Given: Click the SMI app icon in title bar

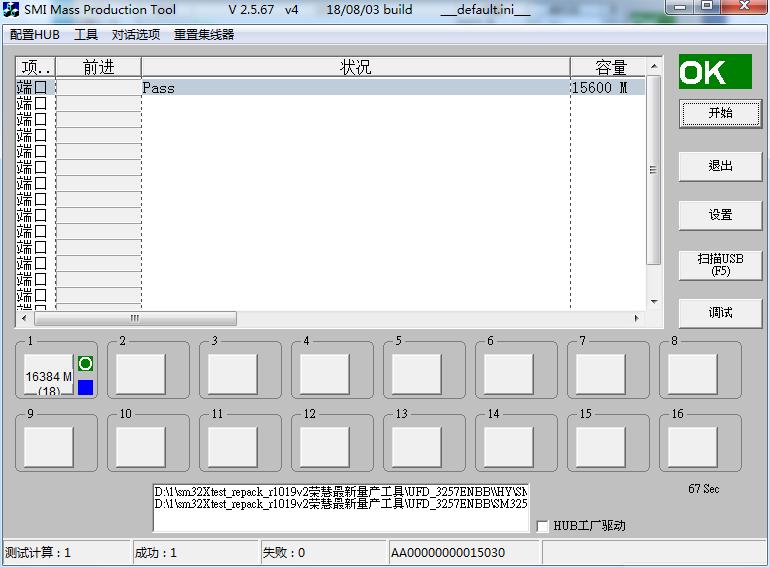Looking at the screenshot, I should coord(11,9).
